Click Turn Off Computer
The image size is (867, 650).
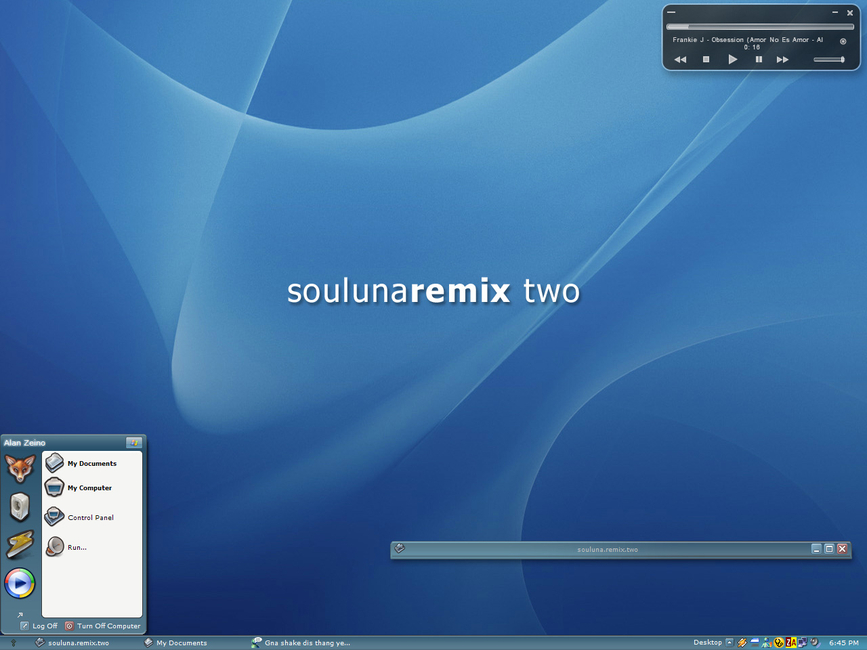tap(103, 626)
